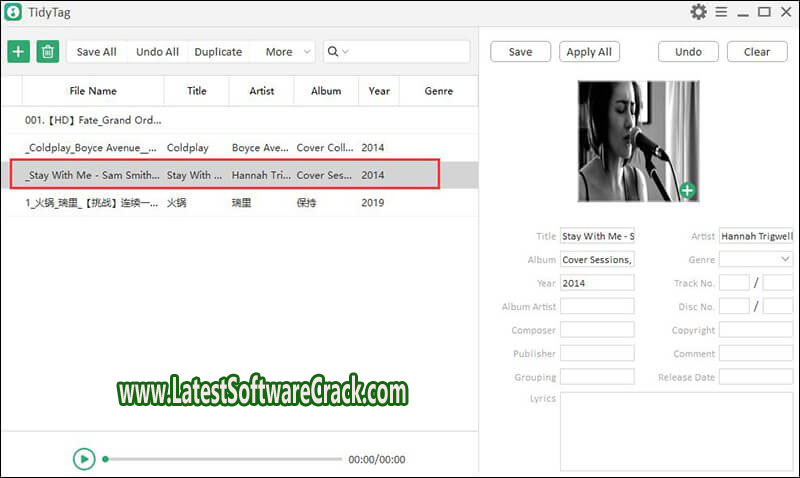Sort by the Artist column header

pyautogui.click(x=261, y=91)
